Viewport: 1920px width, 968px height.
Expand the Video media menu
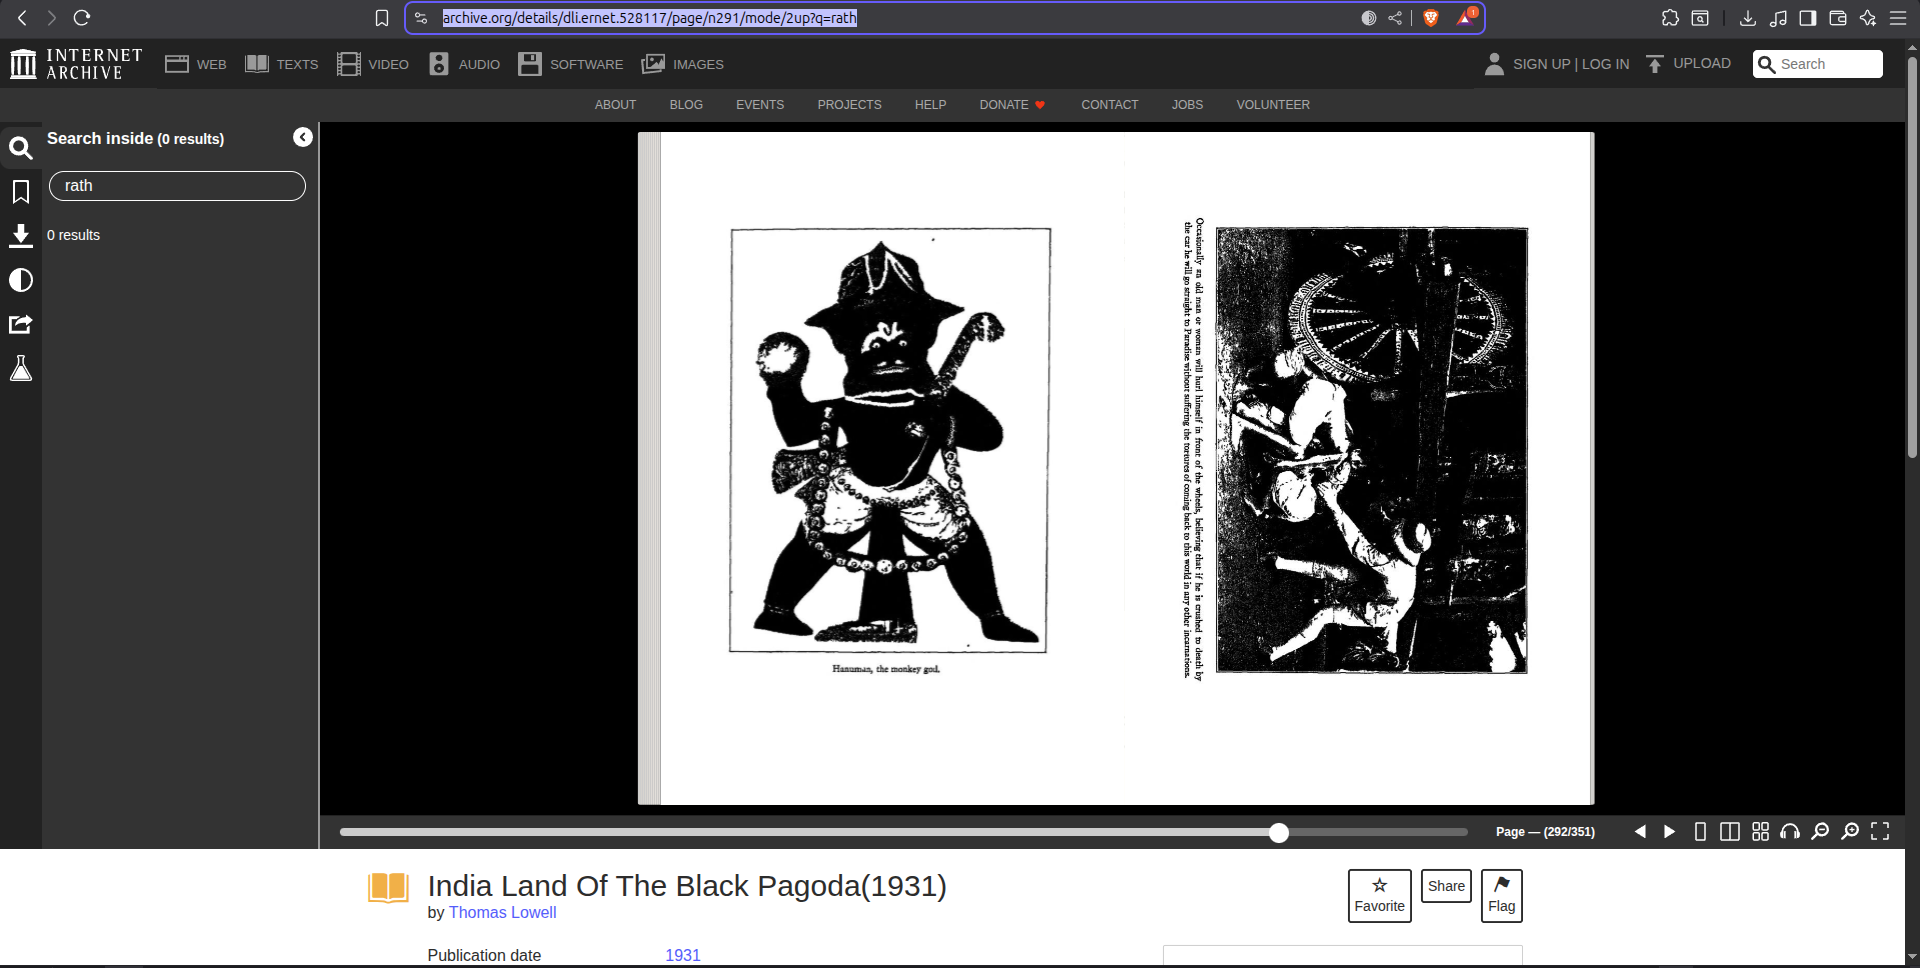(373, 64)
